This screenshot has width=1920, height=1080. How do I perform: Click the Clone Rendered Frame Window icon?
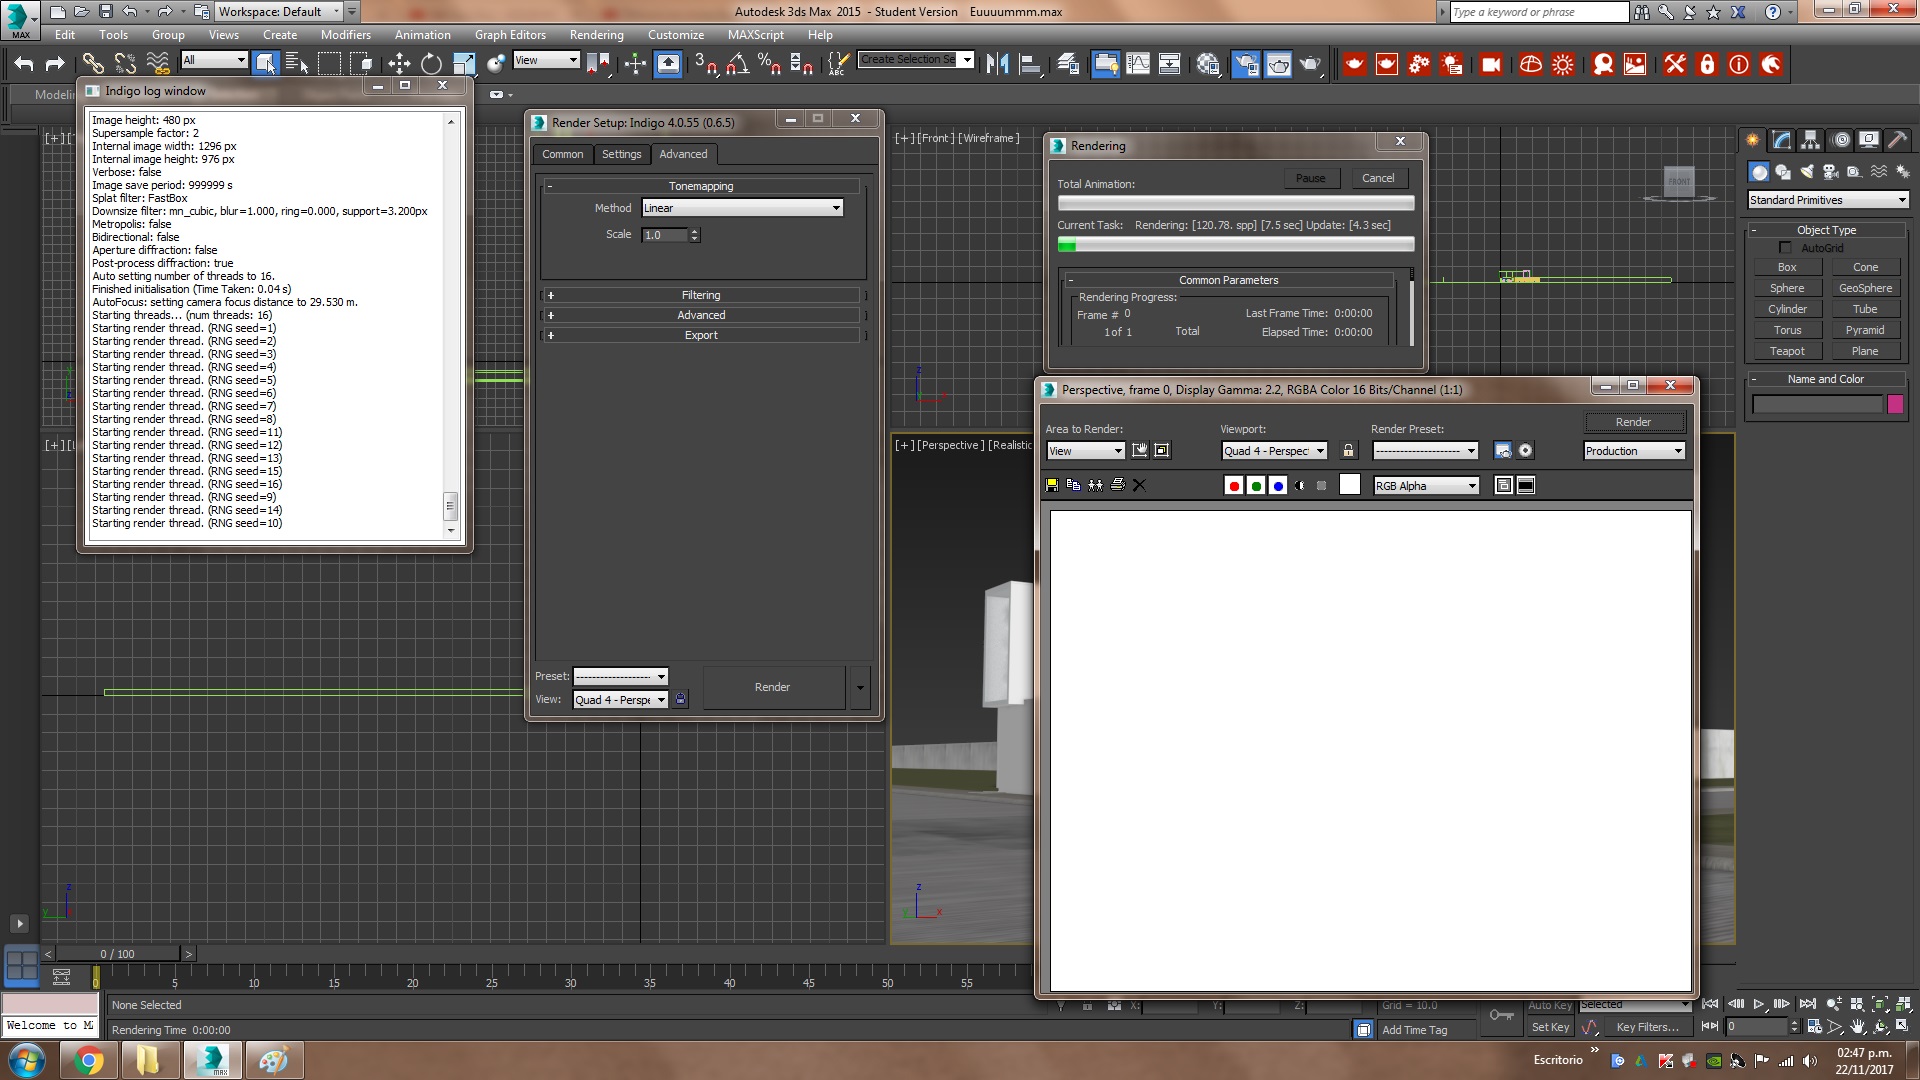(x=1095, y=485)
